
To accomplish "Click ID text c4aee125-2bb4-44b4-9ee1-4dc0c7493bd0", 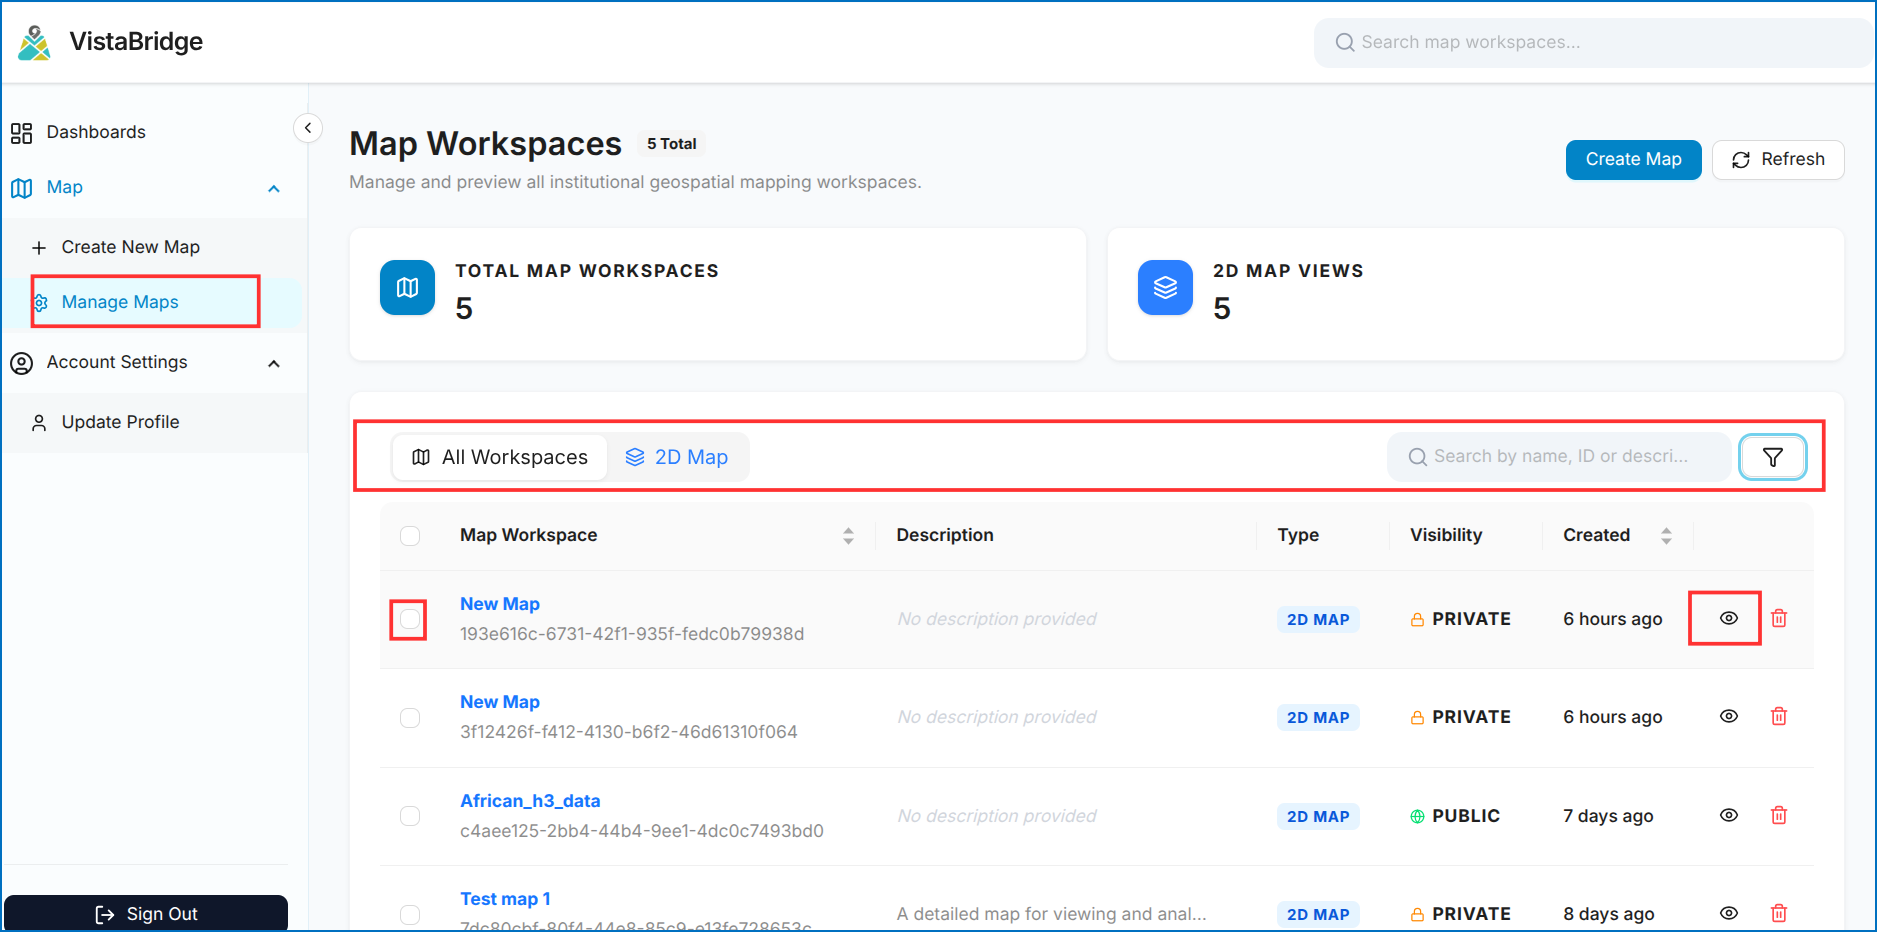I will [x=641, y=831].
